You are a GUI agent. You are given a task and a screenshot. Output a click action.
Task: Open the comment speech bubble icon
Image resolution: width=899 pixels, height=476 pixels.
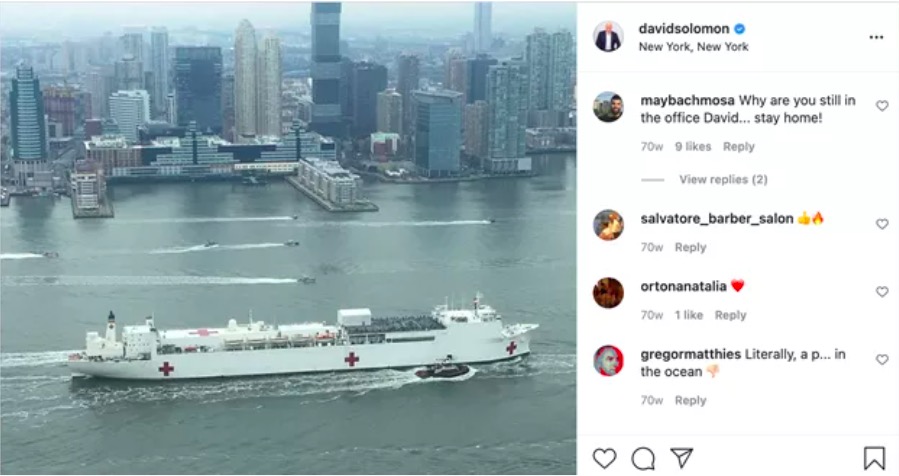643,458
